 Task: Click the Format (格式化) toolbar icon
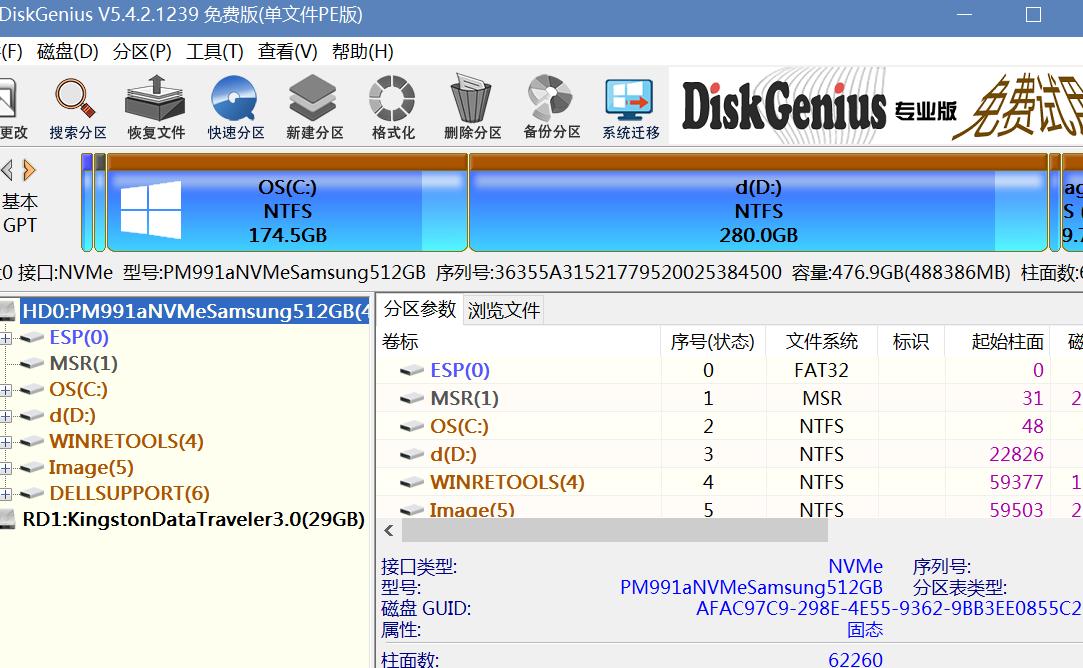[392, 107]
